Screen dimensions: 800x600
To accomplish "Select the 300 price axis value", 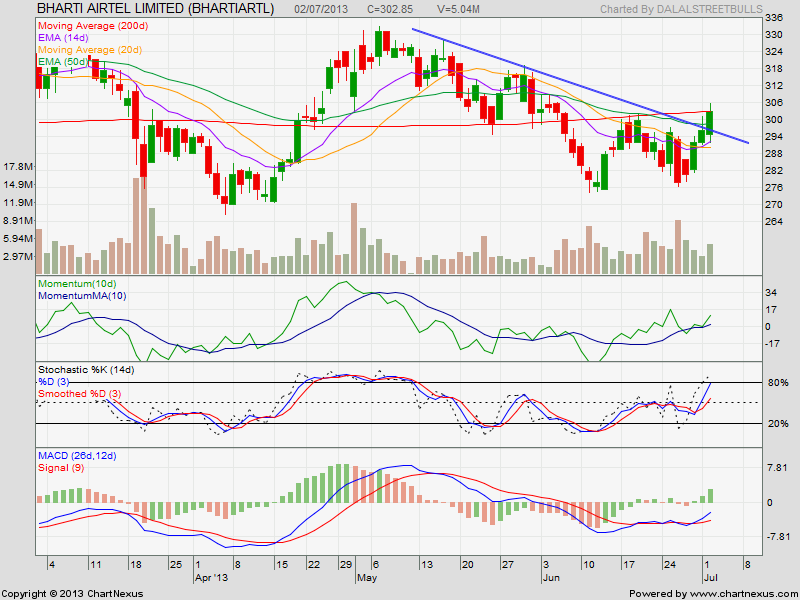I will coord(774,119).
